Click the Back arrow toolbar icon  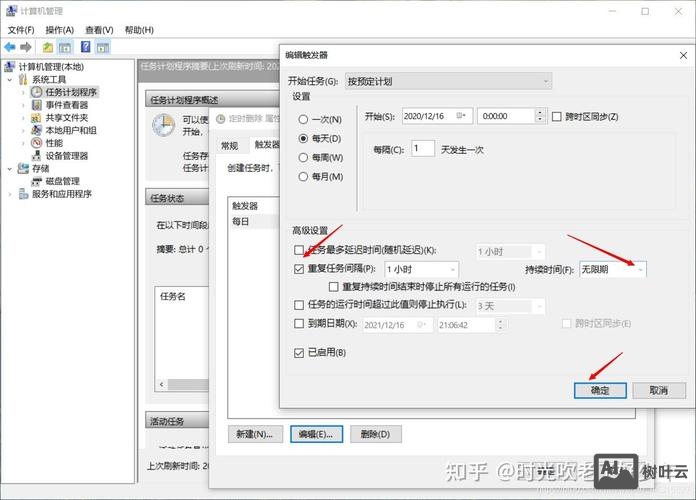10,47
